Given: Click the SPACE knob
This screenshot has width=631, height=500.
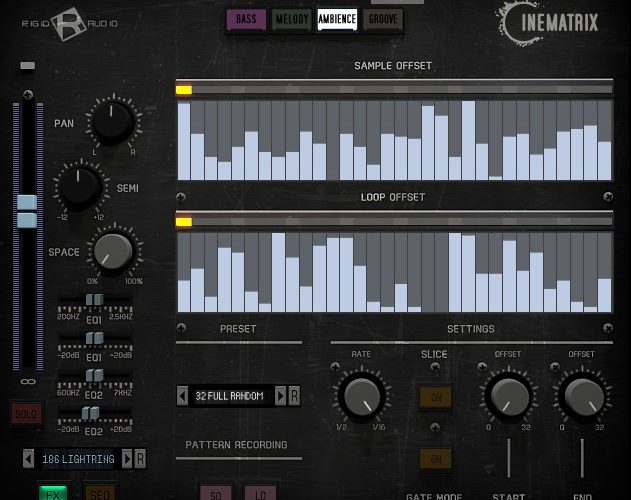Looking at the screenshot, I should click(113, 252).
